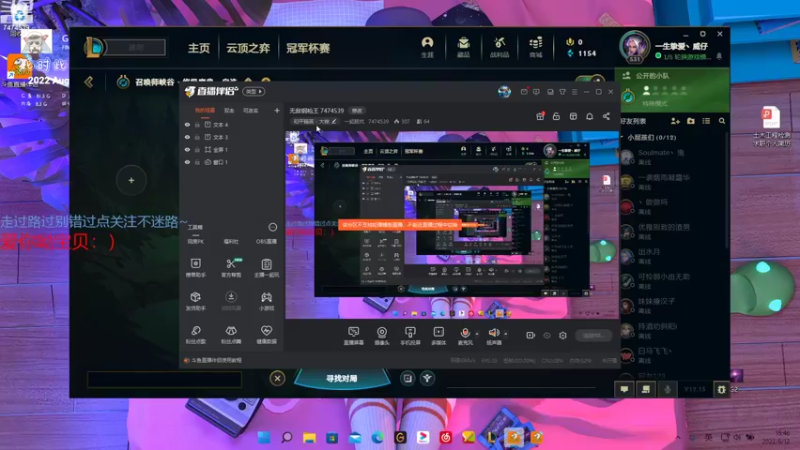Screen dimensions: 800x450
Task: Open 小游戏 gamepad tool
Action: pos(266,301)
